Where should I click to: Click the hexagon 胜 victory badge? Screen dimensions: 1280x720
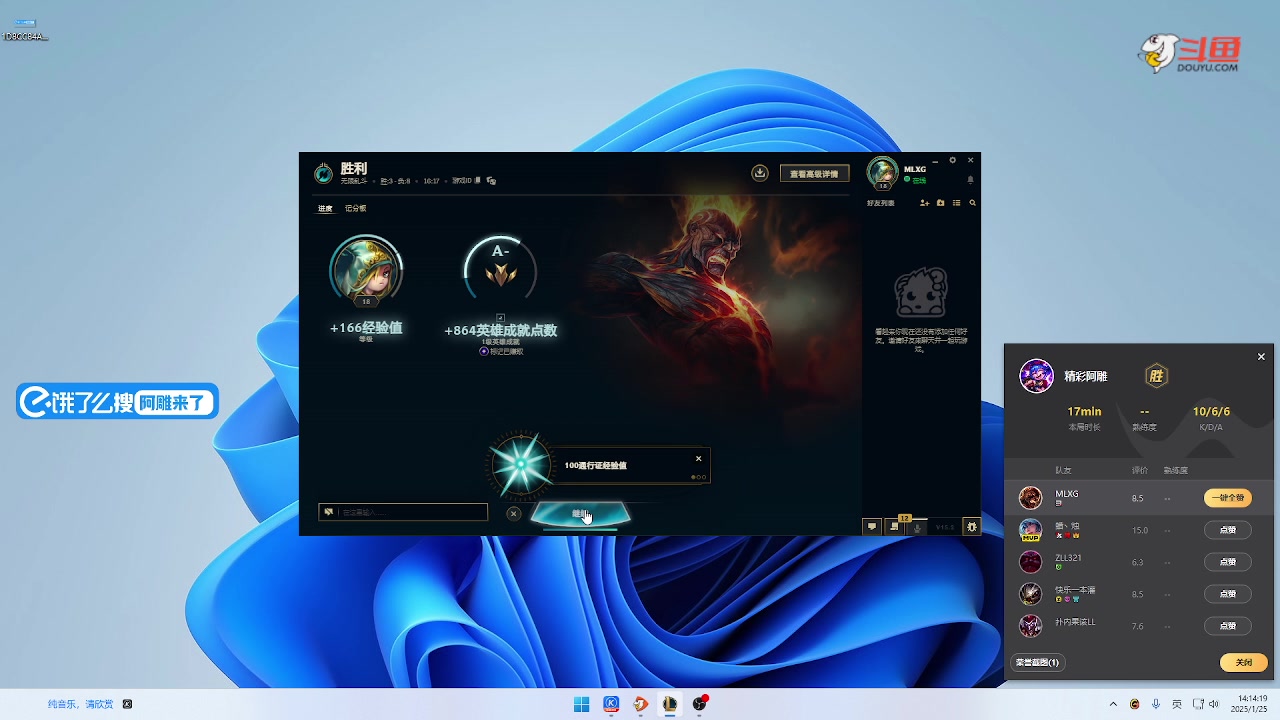[x=1156, y=376]
